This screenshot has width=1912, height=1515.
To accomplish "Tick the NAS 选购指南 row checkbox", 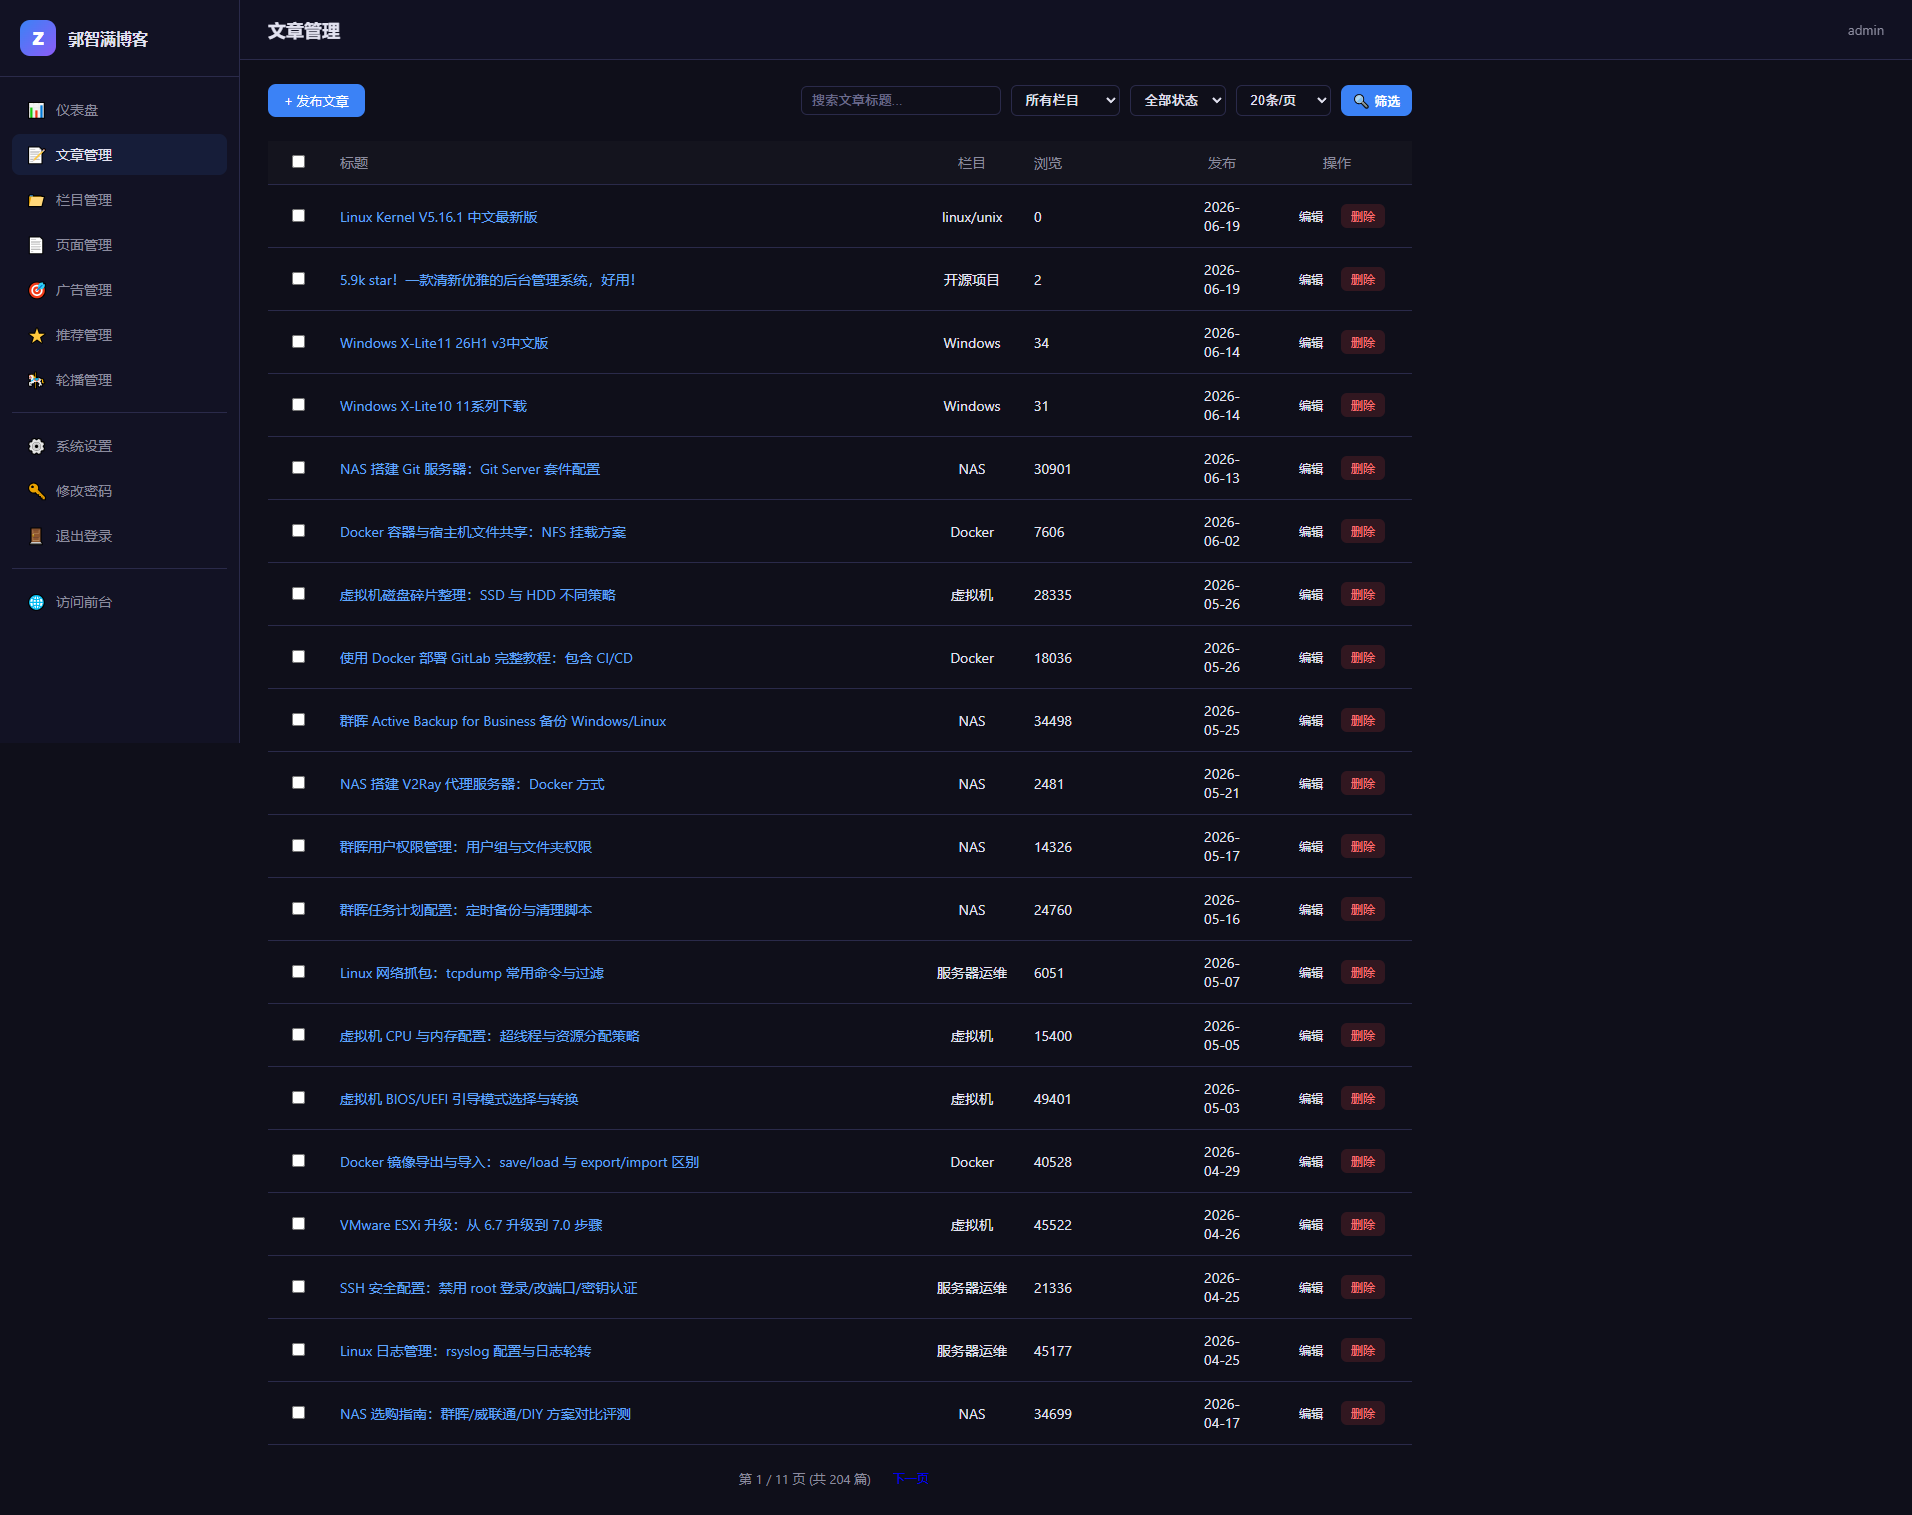I will coord(298,1413).
